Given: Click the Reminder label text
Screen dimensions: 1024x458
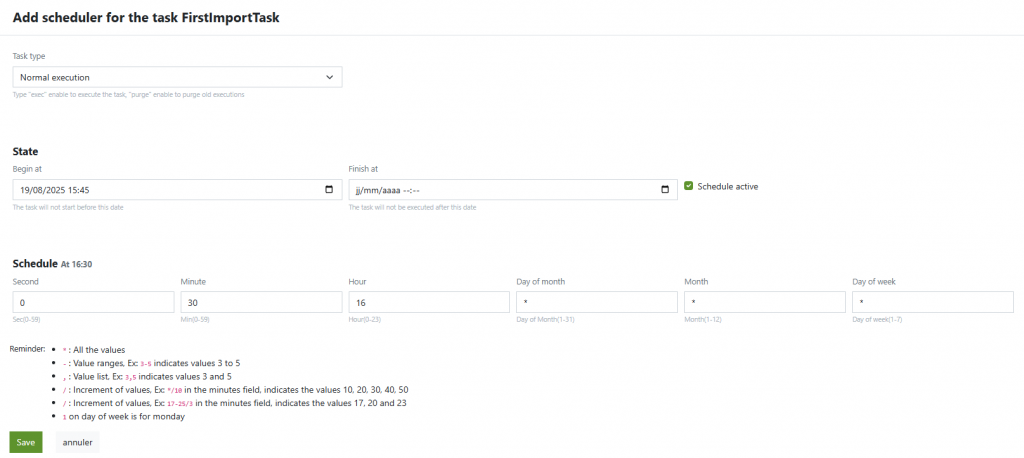Looking at the screenshot, I should click(30, 348).
